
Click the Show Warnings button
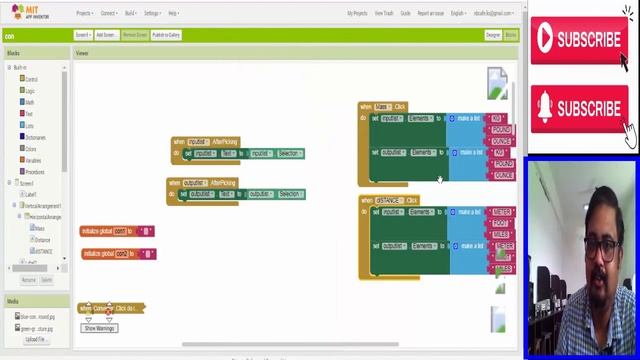(99, 329)
